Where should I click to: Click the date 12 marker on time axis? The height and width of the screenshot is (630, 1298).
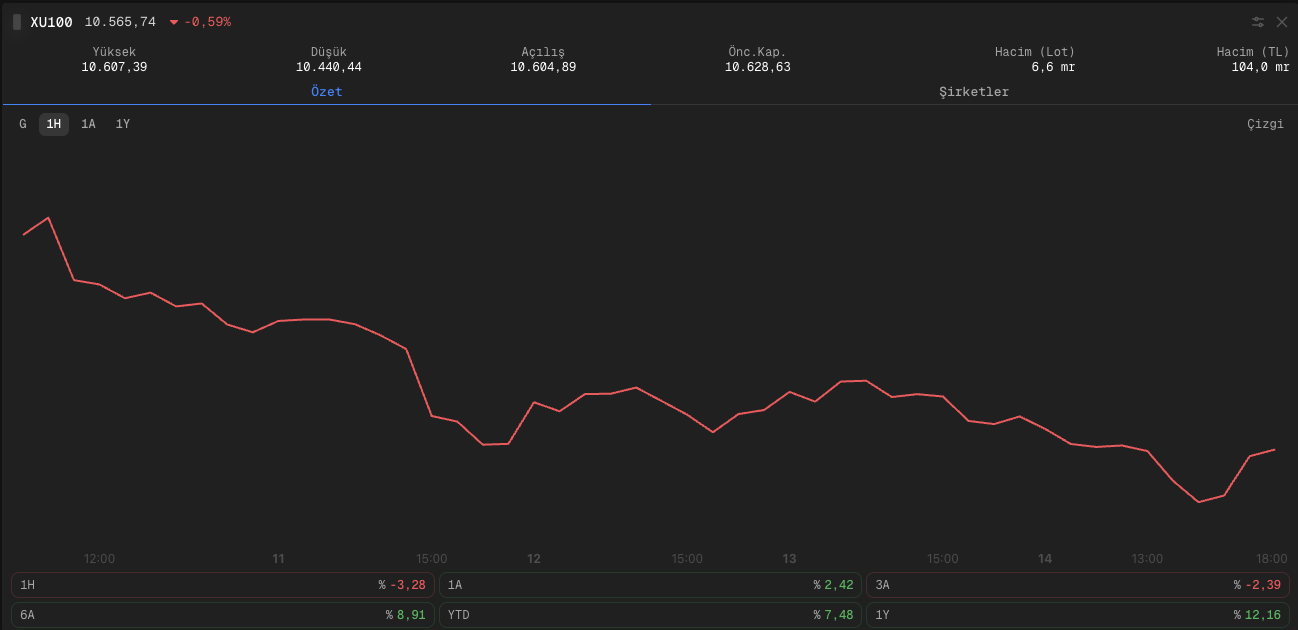(534, 559)
